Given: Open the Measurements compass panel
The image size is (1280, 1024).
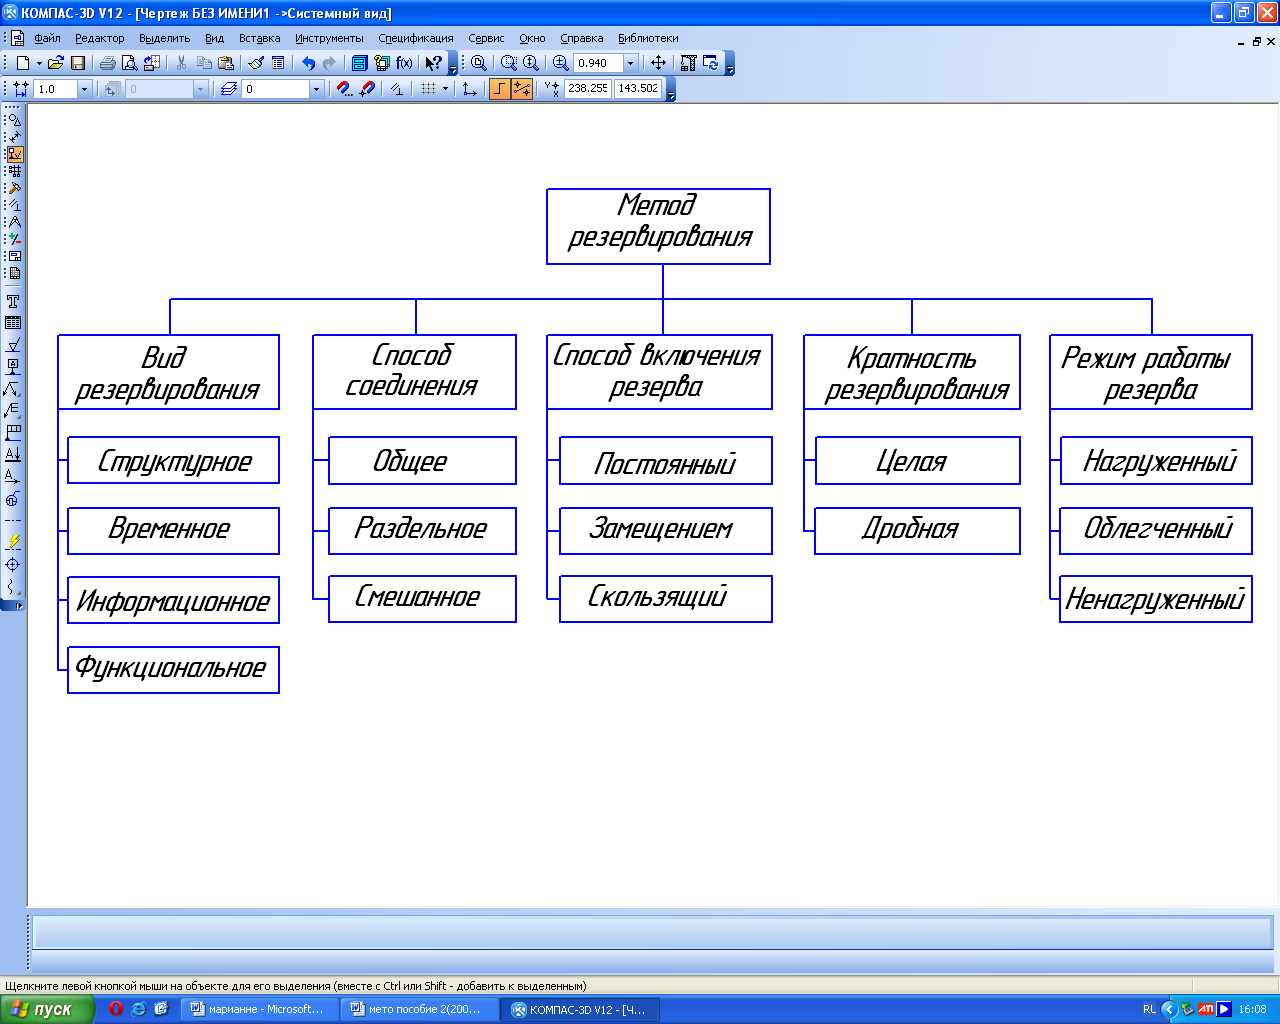Looking at the screenshot, I should tap(14, 222).
